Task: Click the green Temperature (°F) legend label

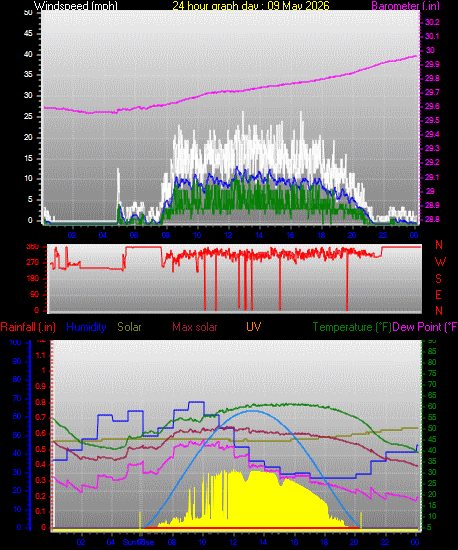Action: 352,327
